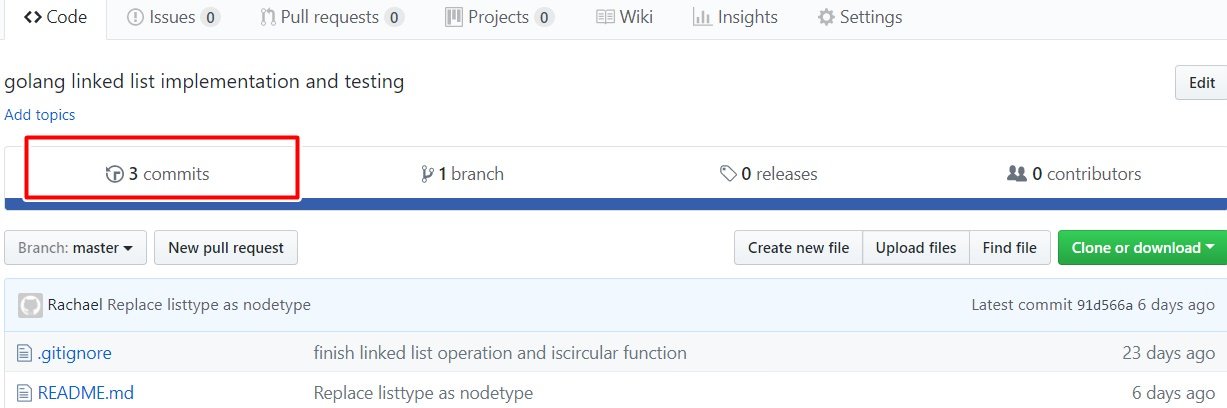
Task: Click the Create new file button
Action: coord(798,248)
